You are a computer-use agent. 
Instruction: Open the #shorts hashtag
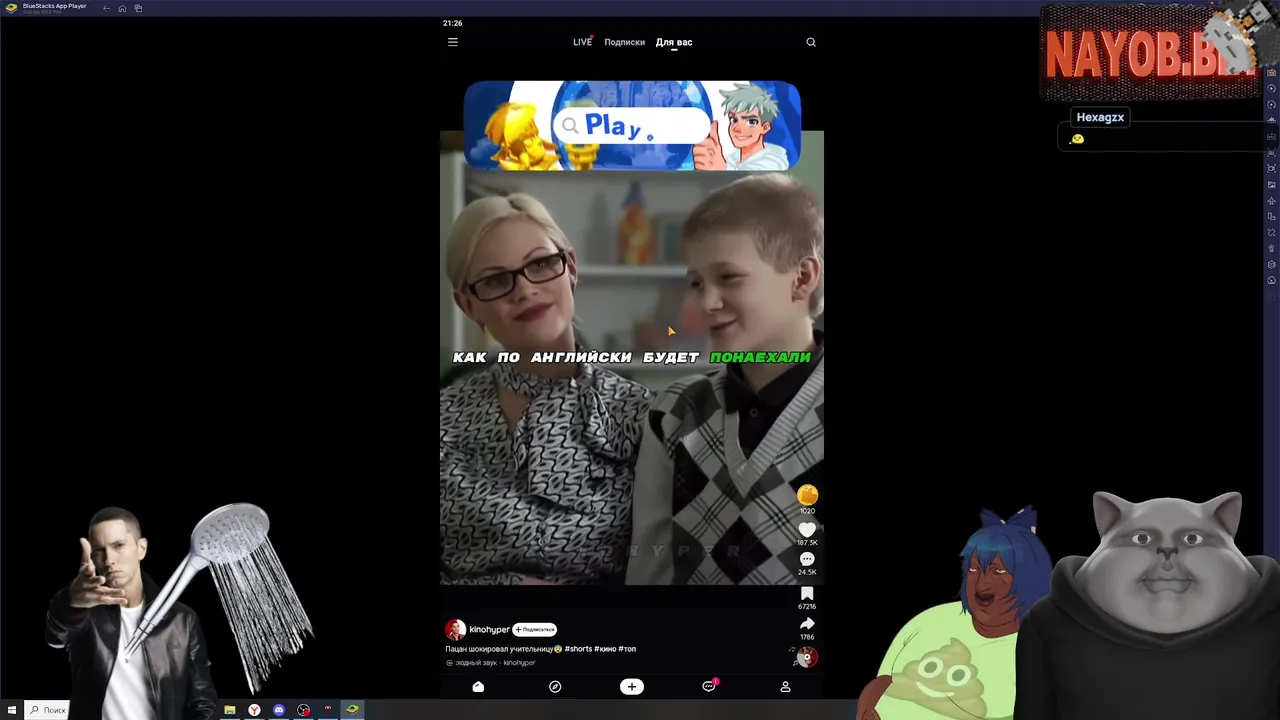pyautogui.click(x=578, y=649)
